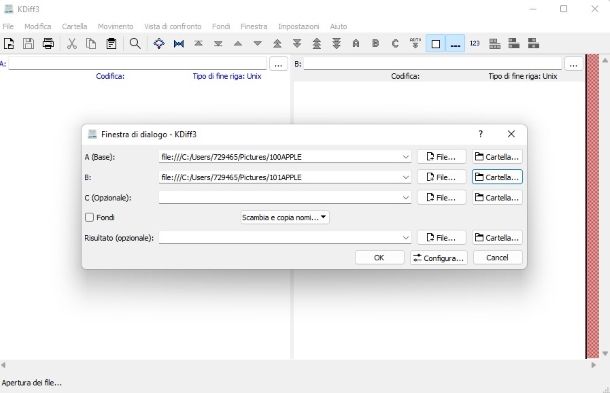Click the last window layout toolbar icon

point(533,44)
